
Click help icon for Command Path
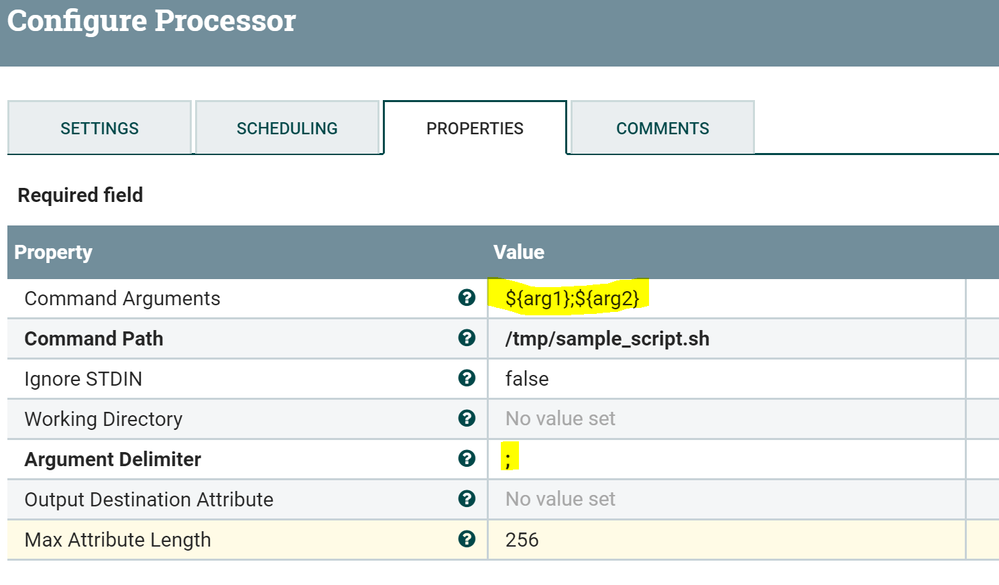[x=466, y=338]
